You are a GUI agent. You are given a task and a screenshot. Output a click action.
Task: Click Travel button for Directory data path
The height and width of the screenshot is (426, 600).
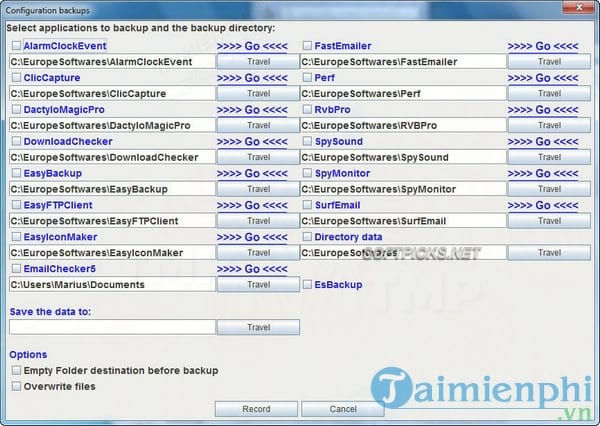click(549, 253)
